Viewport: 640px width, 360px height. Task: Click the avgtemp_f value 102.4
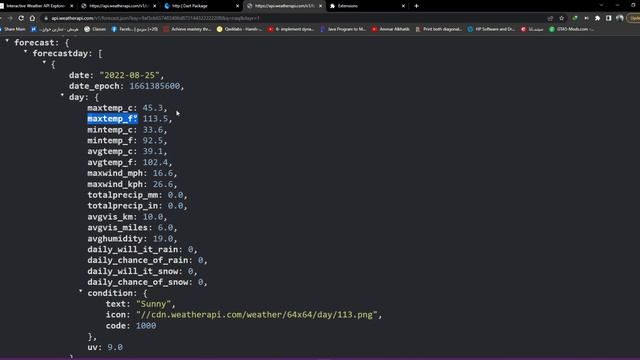[x=155, y=162]
